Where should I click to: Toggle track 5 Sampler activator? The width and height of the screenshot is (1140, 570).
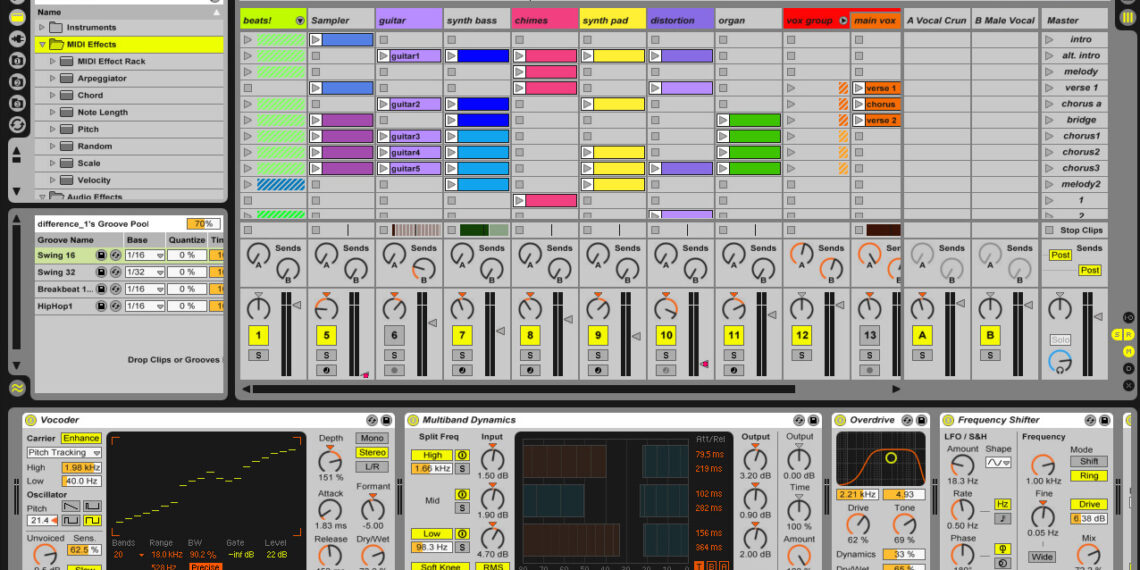pyautogui.click(x=326, y=335)
